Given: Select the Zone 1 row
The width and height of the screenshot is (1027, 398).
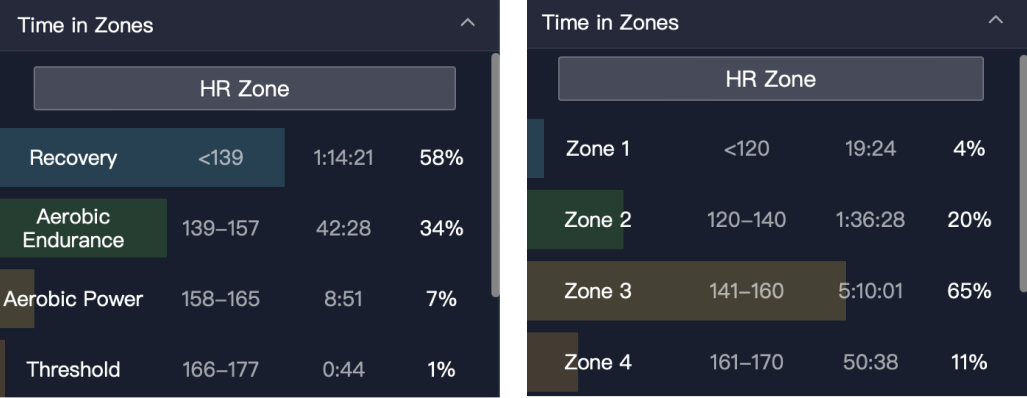Looking at the screenshot, I should point(773,149).
